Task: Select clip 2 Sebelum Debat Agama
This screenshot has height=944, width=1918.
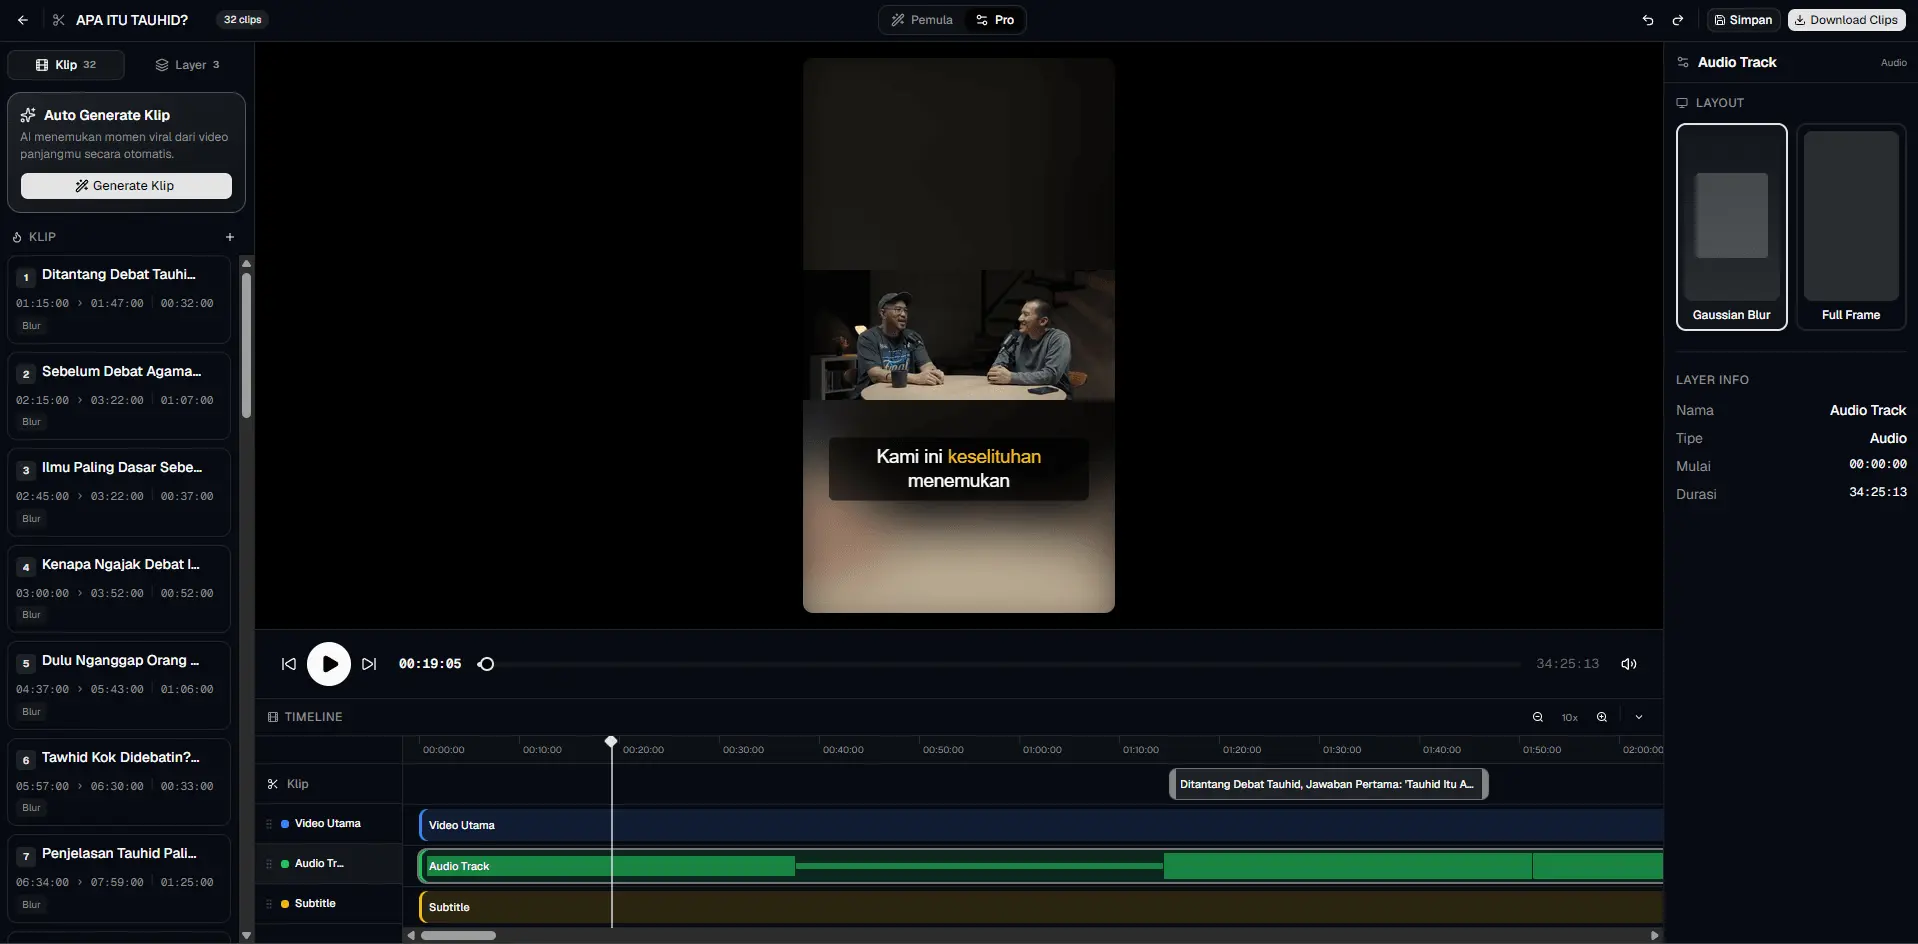Action: pos(119,396)
